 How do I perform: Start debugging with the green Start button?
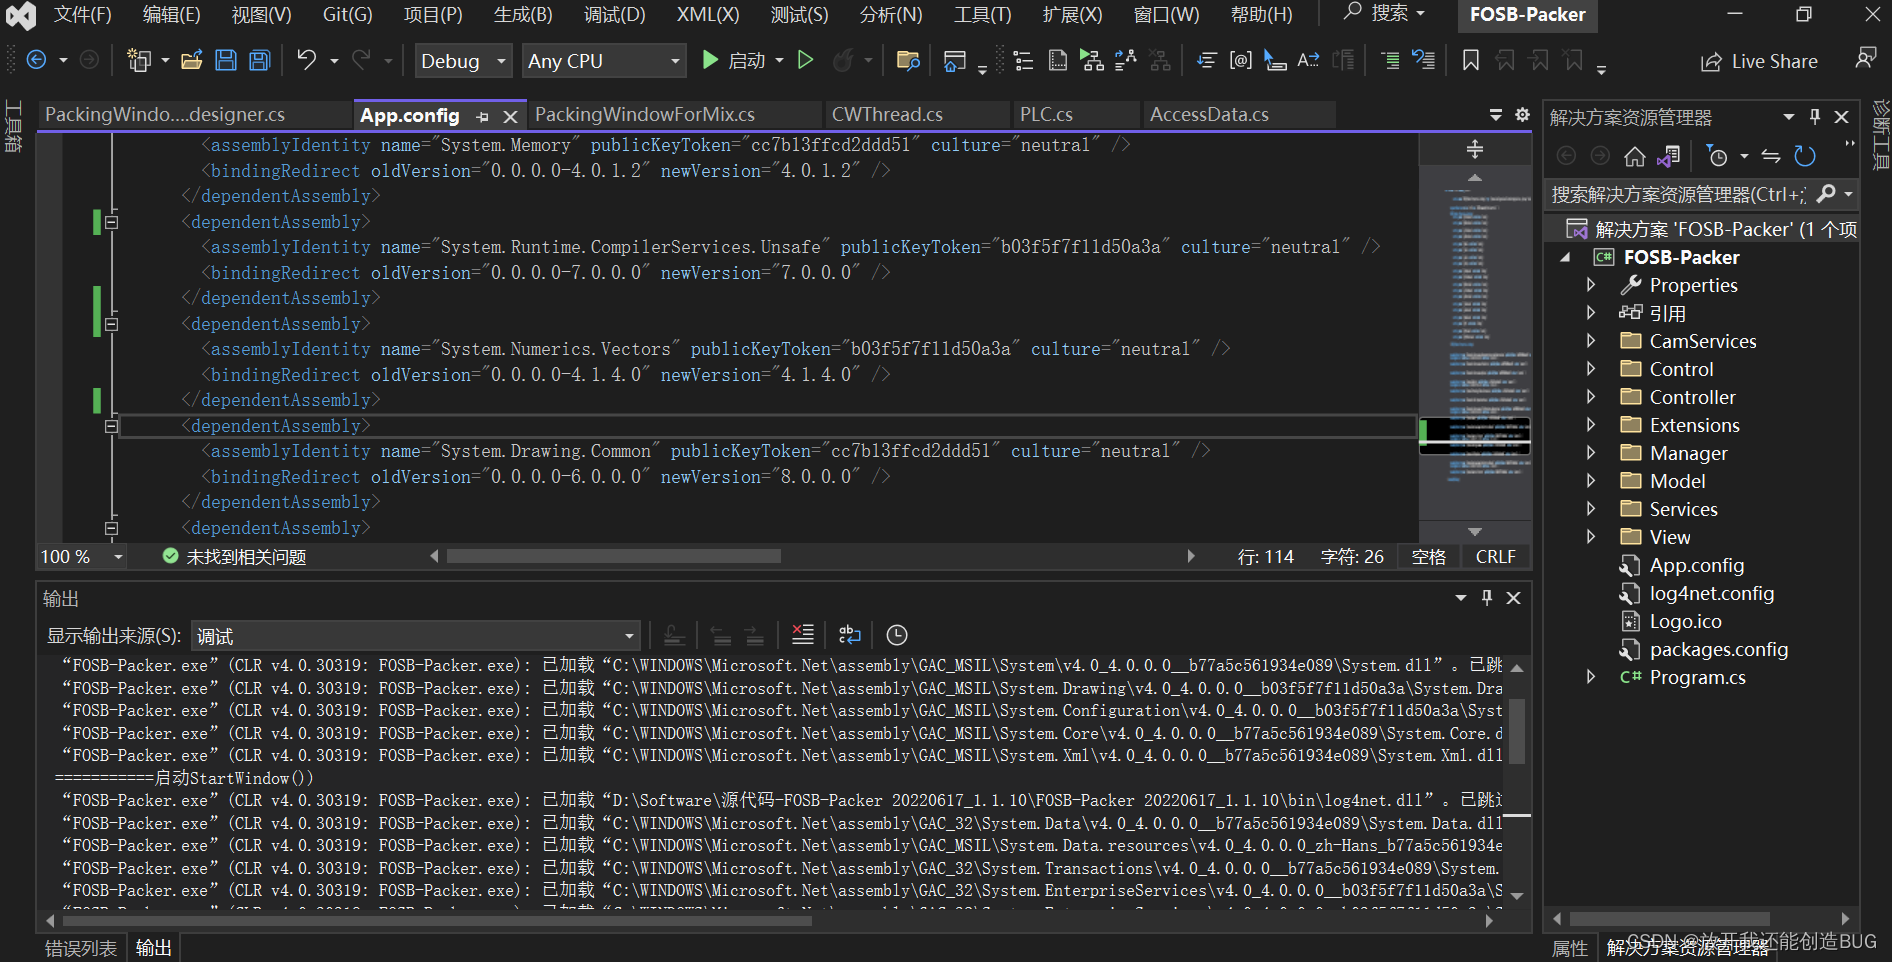coord(710,60)
